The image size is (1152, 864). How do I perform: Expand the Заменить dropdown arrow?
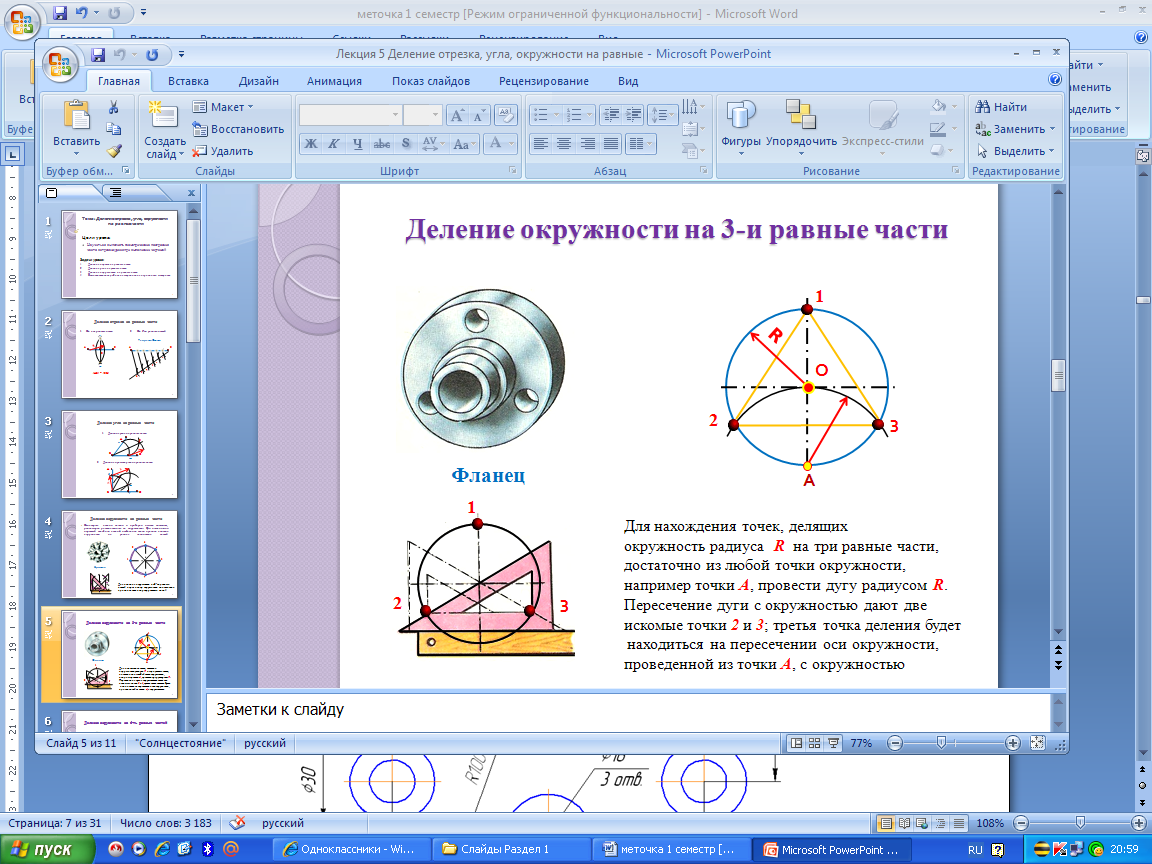click(x=1052, y=129)
